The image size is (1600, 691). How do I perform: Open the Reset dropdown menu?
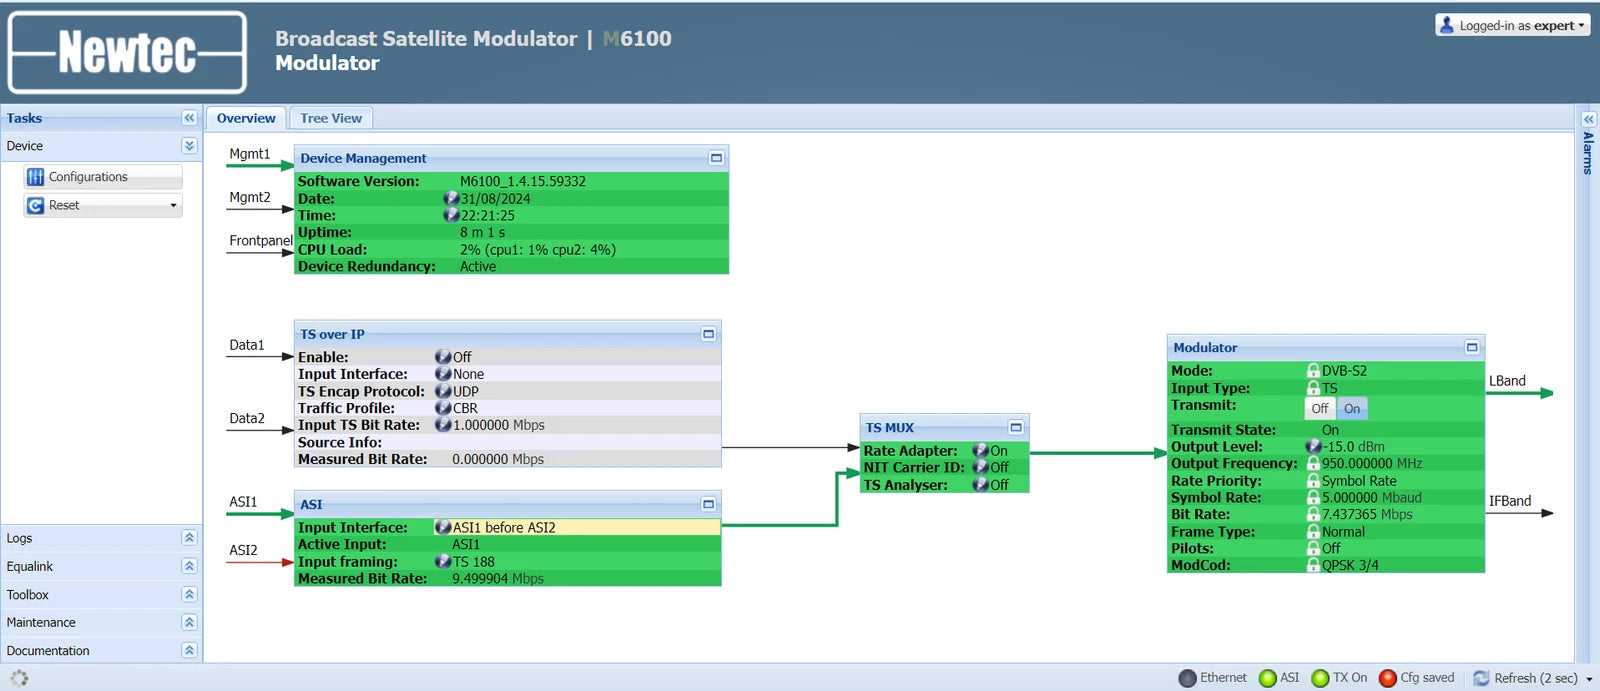pos(103,205)
